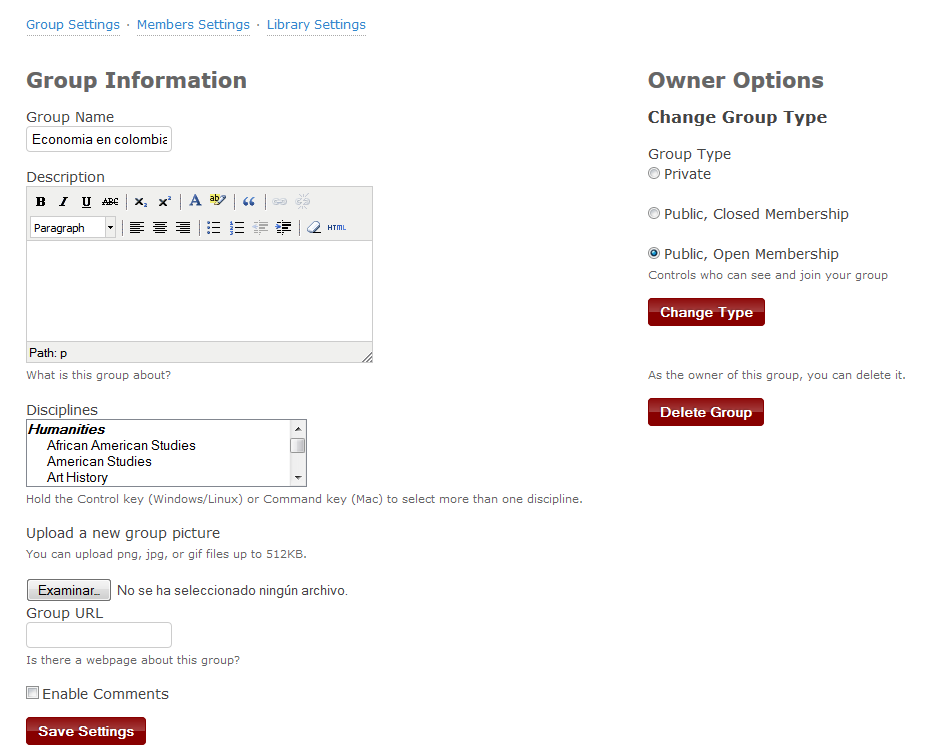Apply superscript formatting
940x752 pixels.
point(164,201)
